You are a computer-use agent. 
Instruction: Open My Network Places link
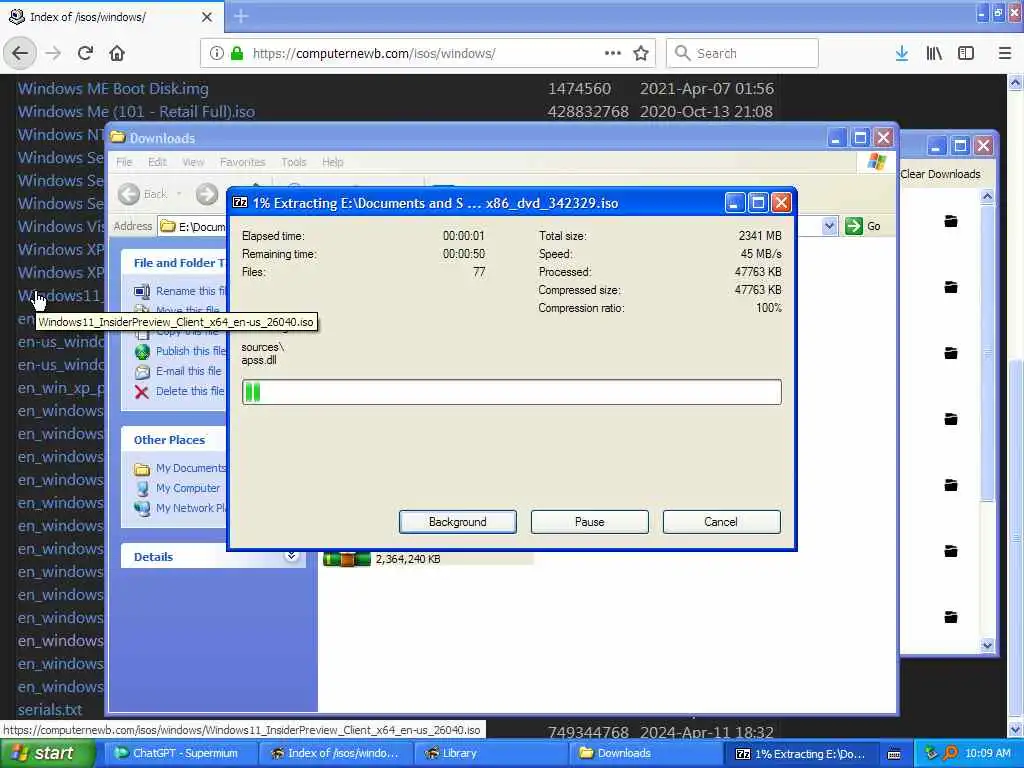pos(180,508)
